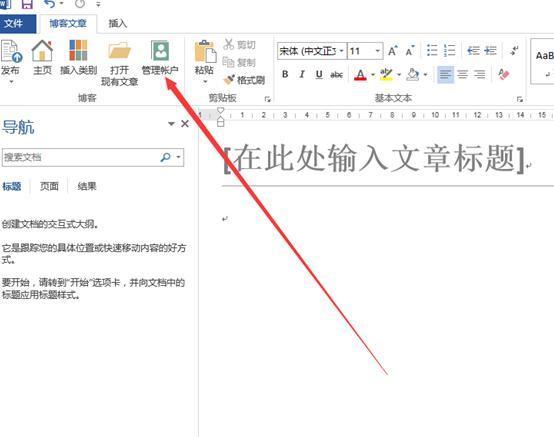This screenshot has width=554, height=437.
Task: Open navigation pane options dropdown arrow
Action: click(x=171, y=124)
